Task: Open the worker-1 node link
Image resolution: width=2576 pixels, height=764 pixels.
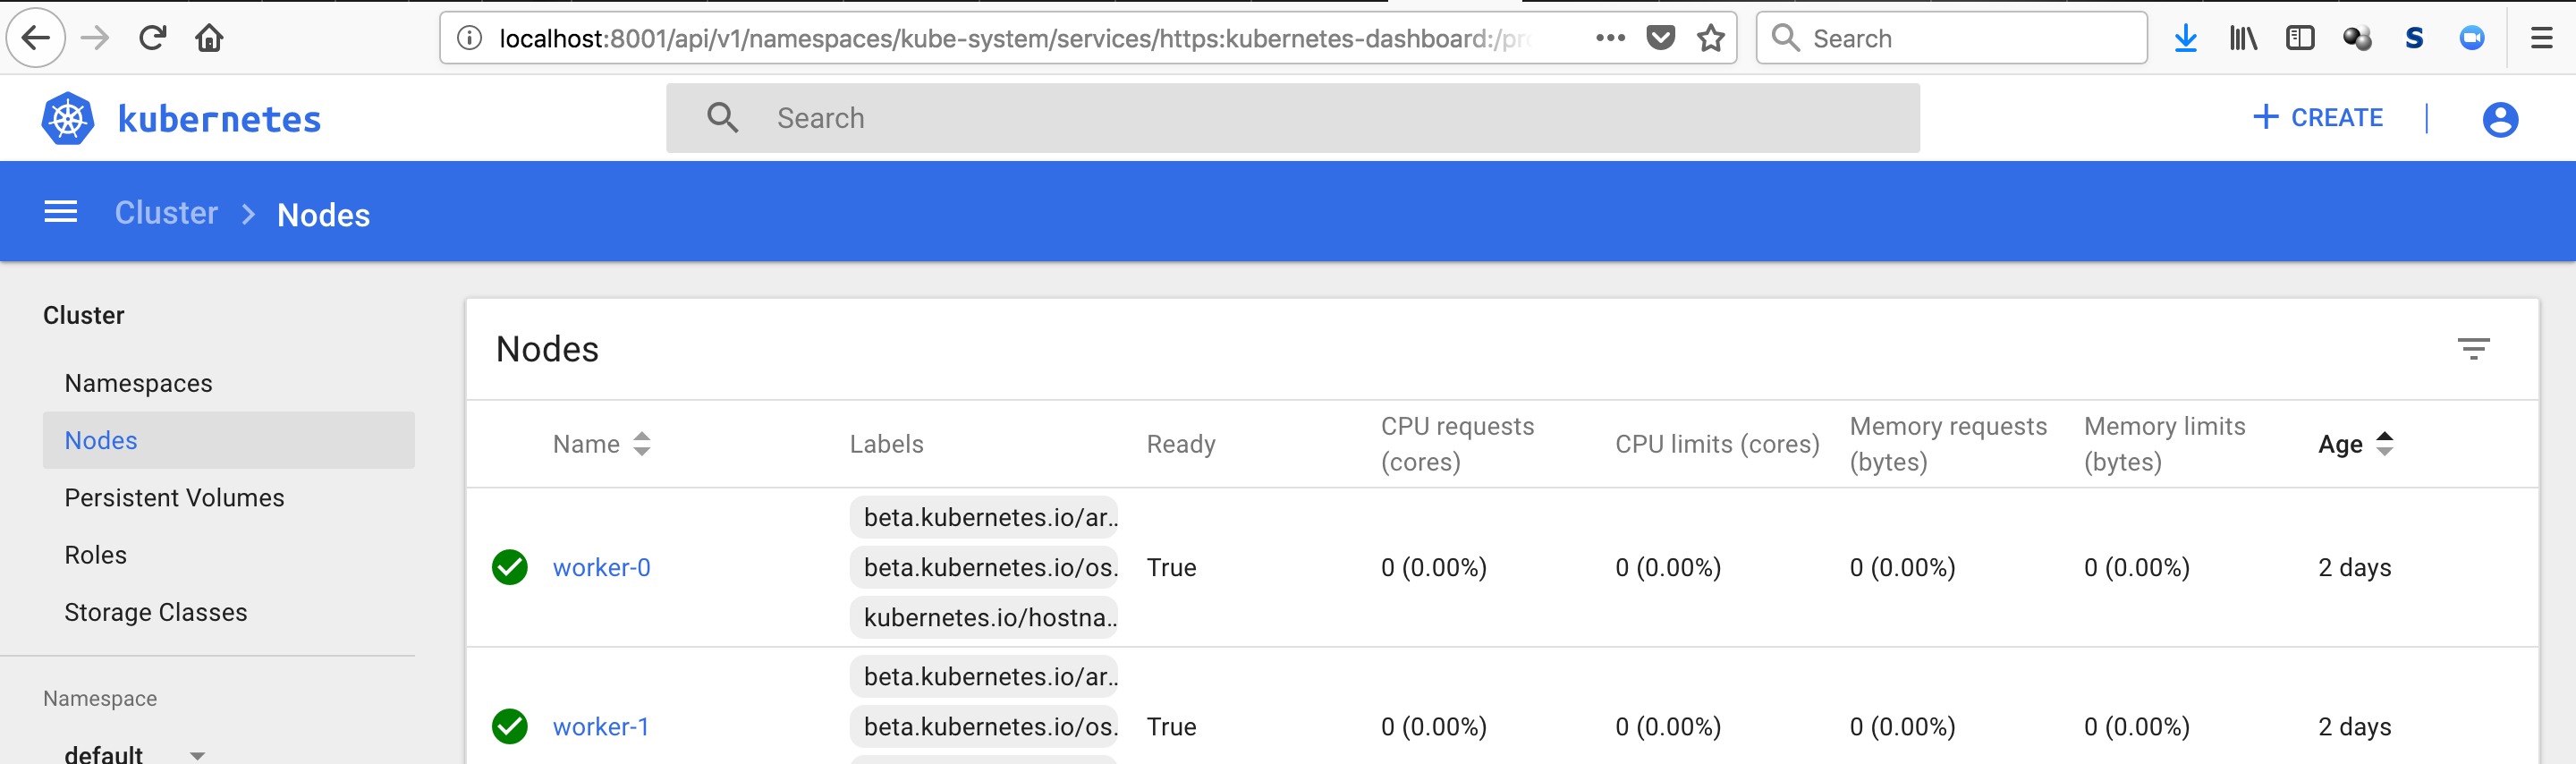Action: click(x=600, y=726)
